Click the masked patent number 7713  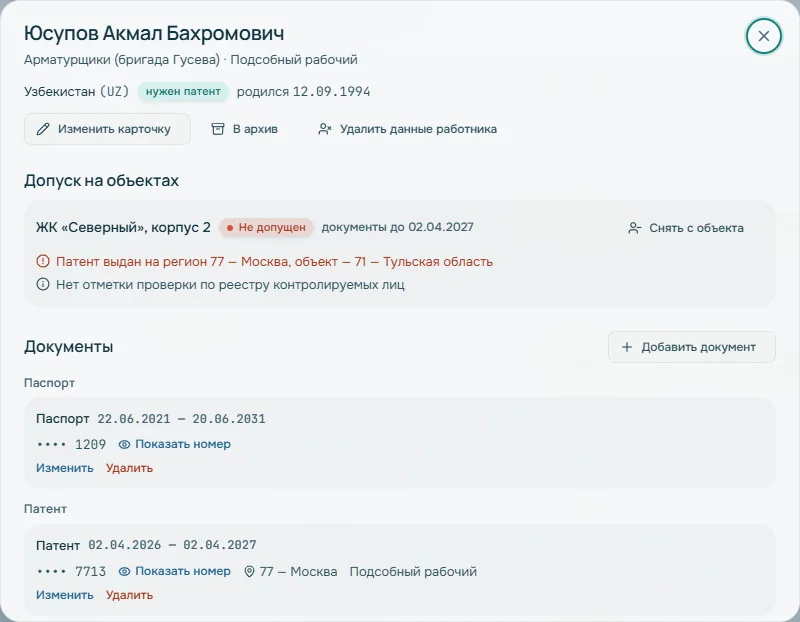71,571
